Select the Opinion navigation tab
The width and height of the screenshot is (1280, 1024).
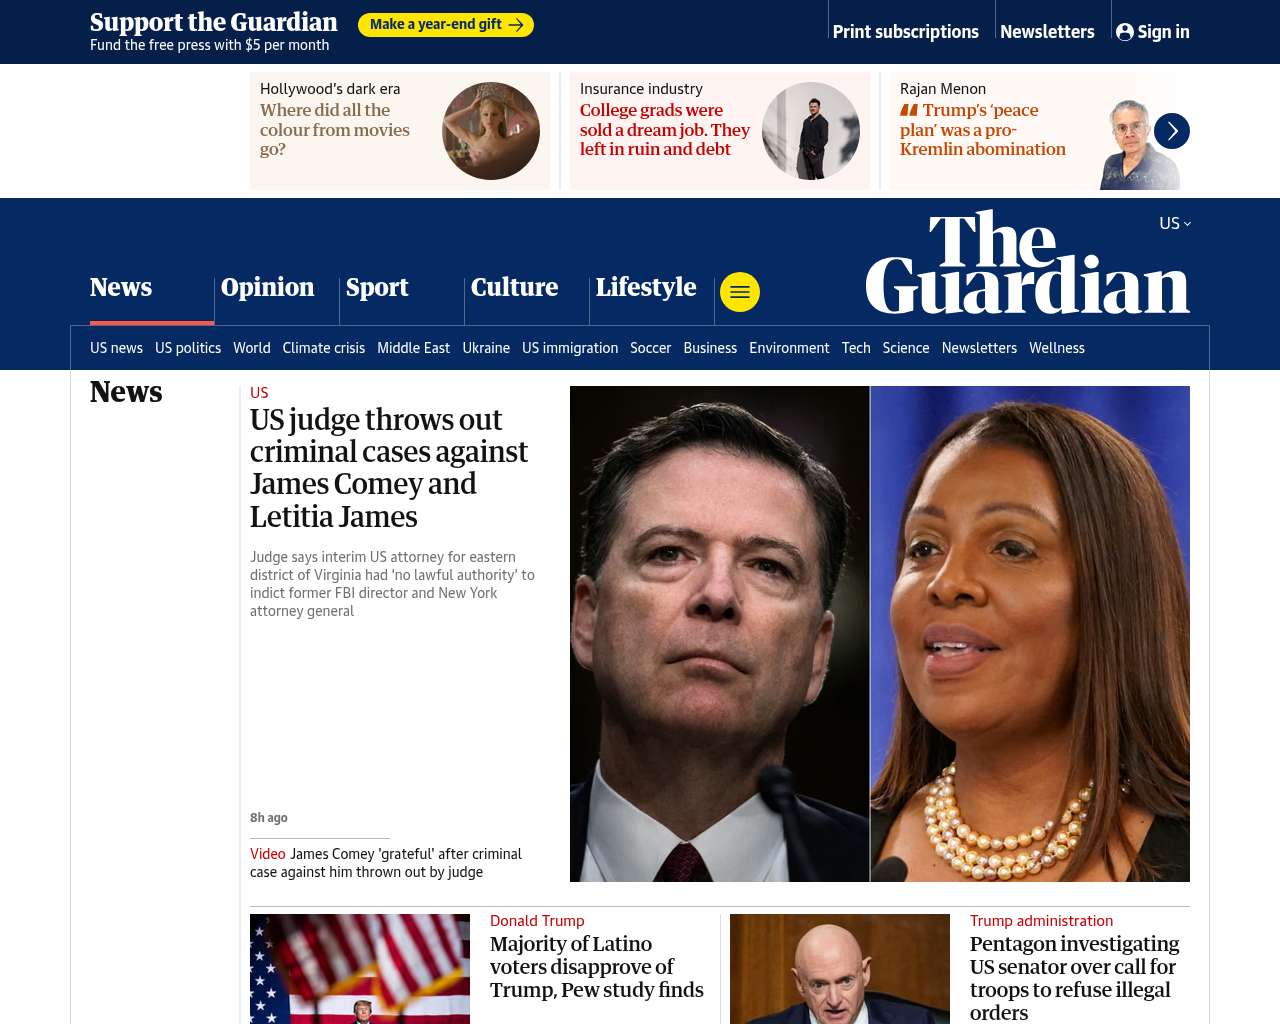(x=267, y=288)
